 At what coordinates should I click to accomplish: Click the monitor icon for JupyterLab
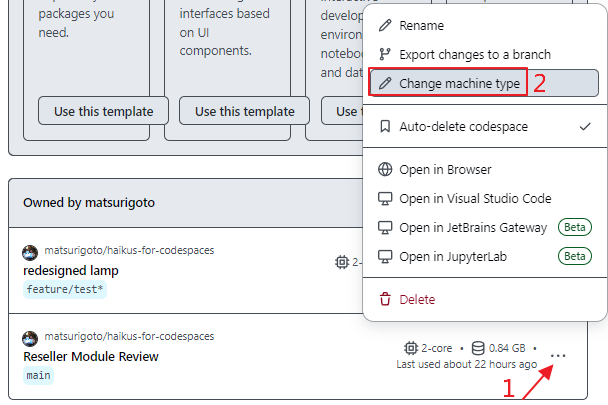point(385,256)
